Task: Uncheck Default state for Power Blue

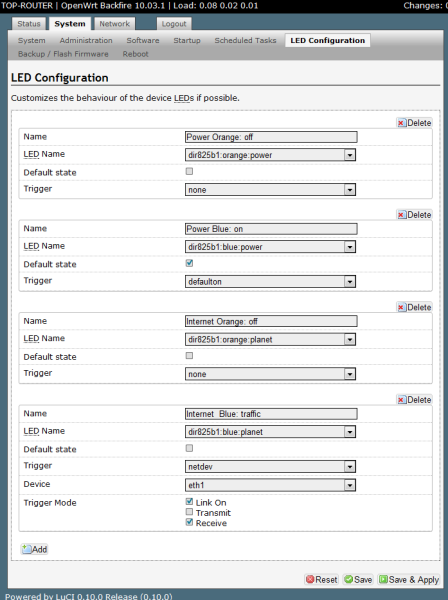Action: click(x=189, y=263)
